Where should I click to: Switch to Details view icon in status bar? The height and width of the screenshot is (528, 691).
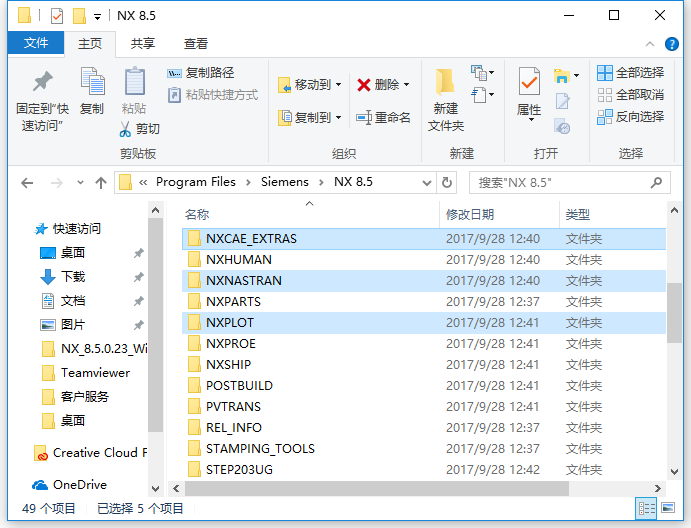pyautogui.click(x=646, y=509)
